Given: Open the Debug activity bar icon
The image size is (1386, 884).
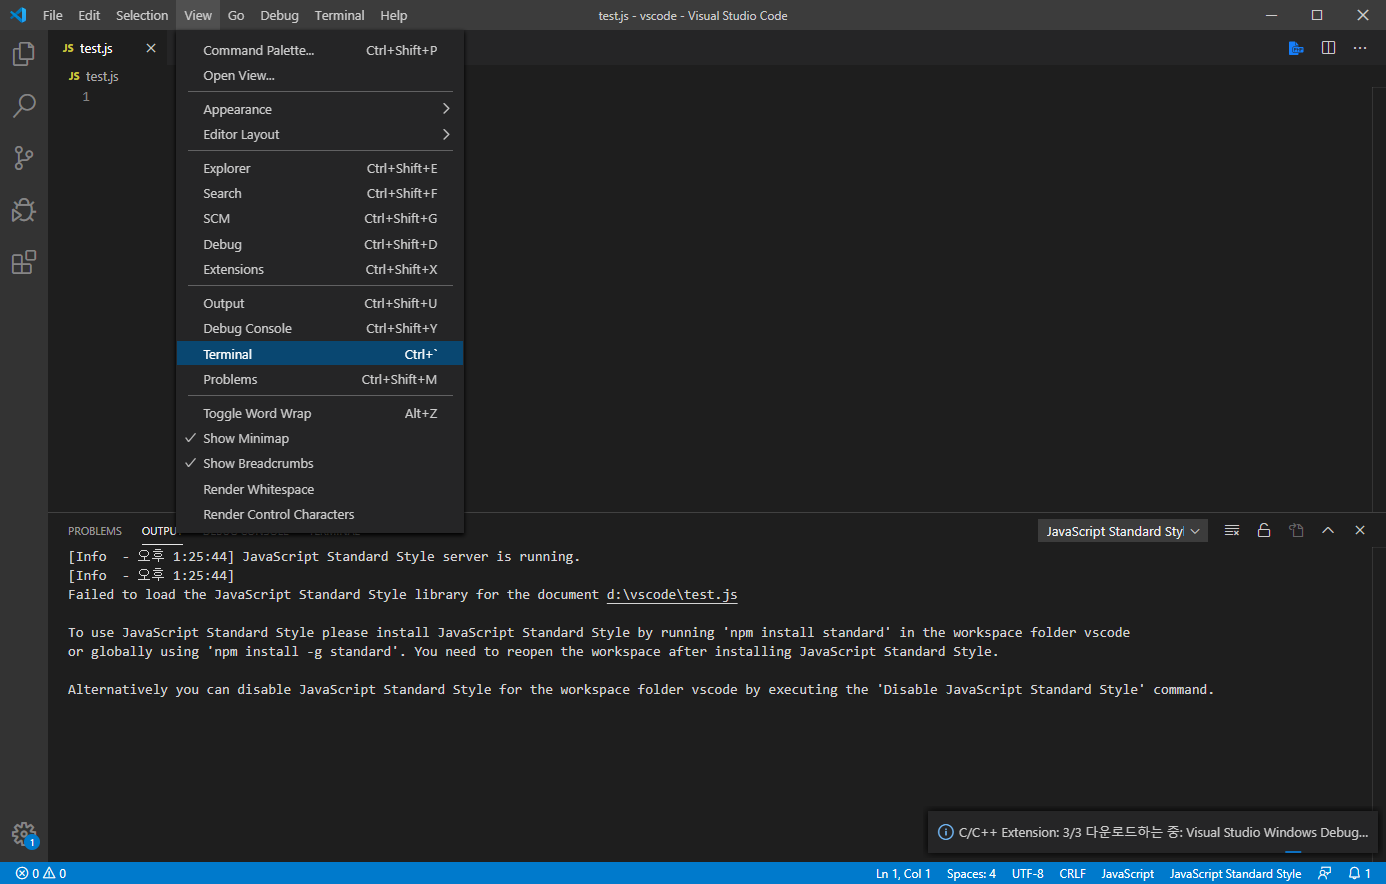Looking at the screenshot, I should pos(24,210).
